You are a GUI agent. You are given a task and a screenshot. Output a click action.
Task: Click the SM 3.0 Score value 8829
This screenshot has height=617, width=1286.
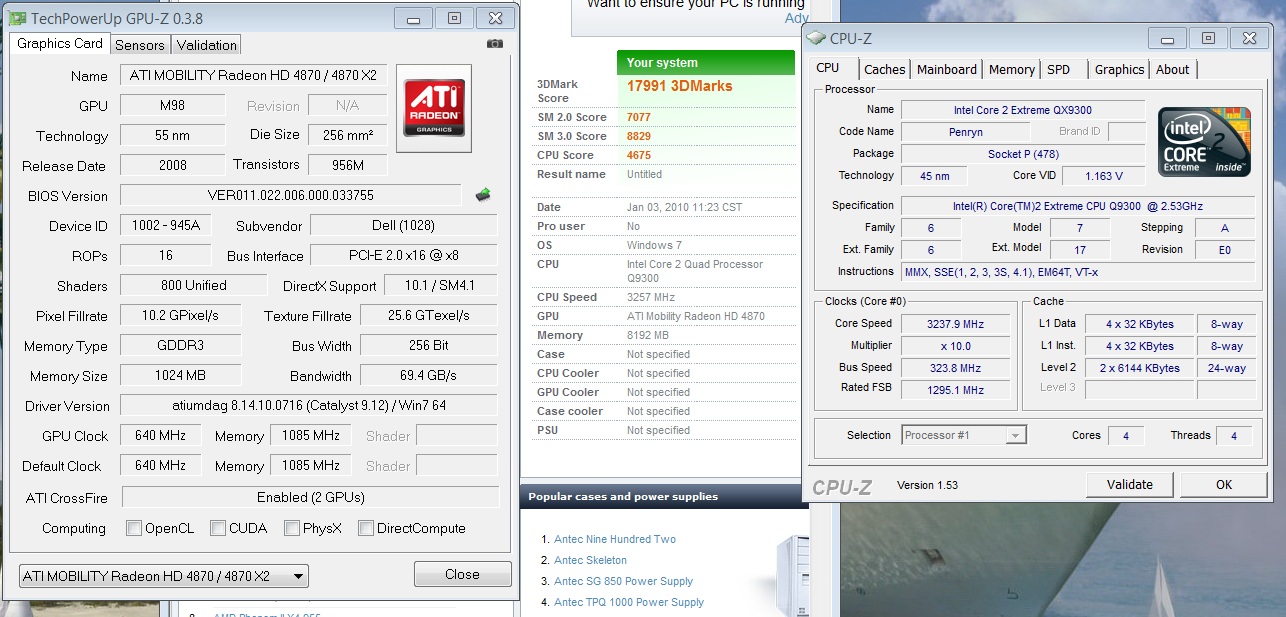point(639,136)
